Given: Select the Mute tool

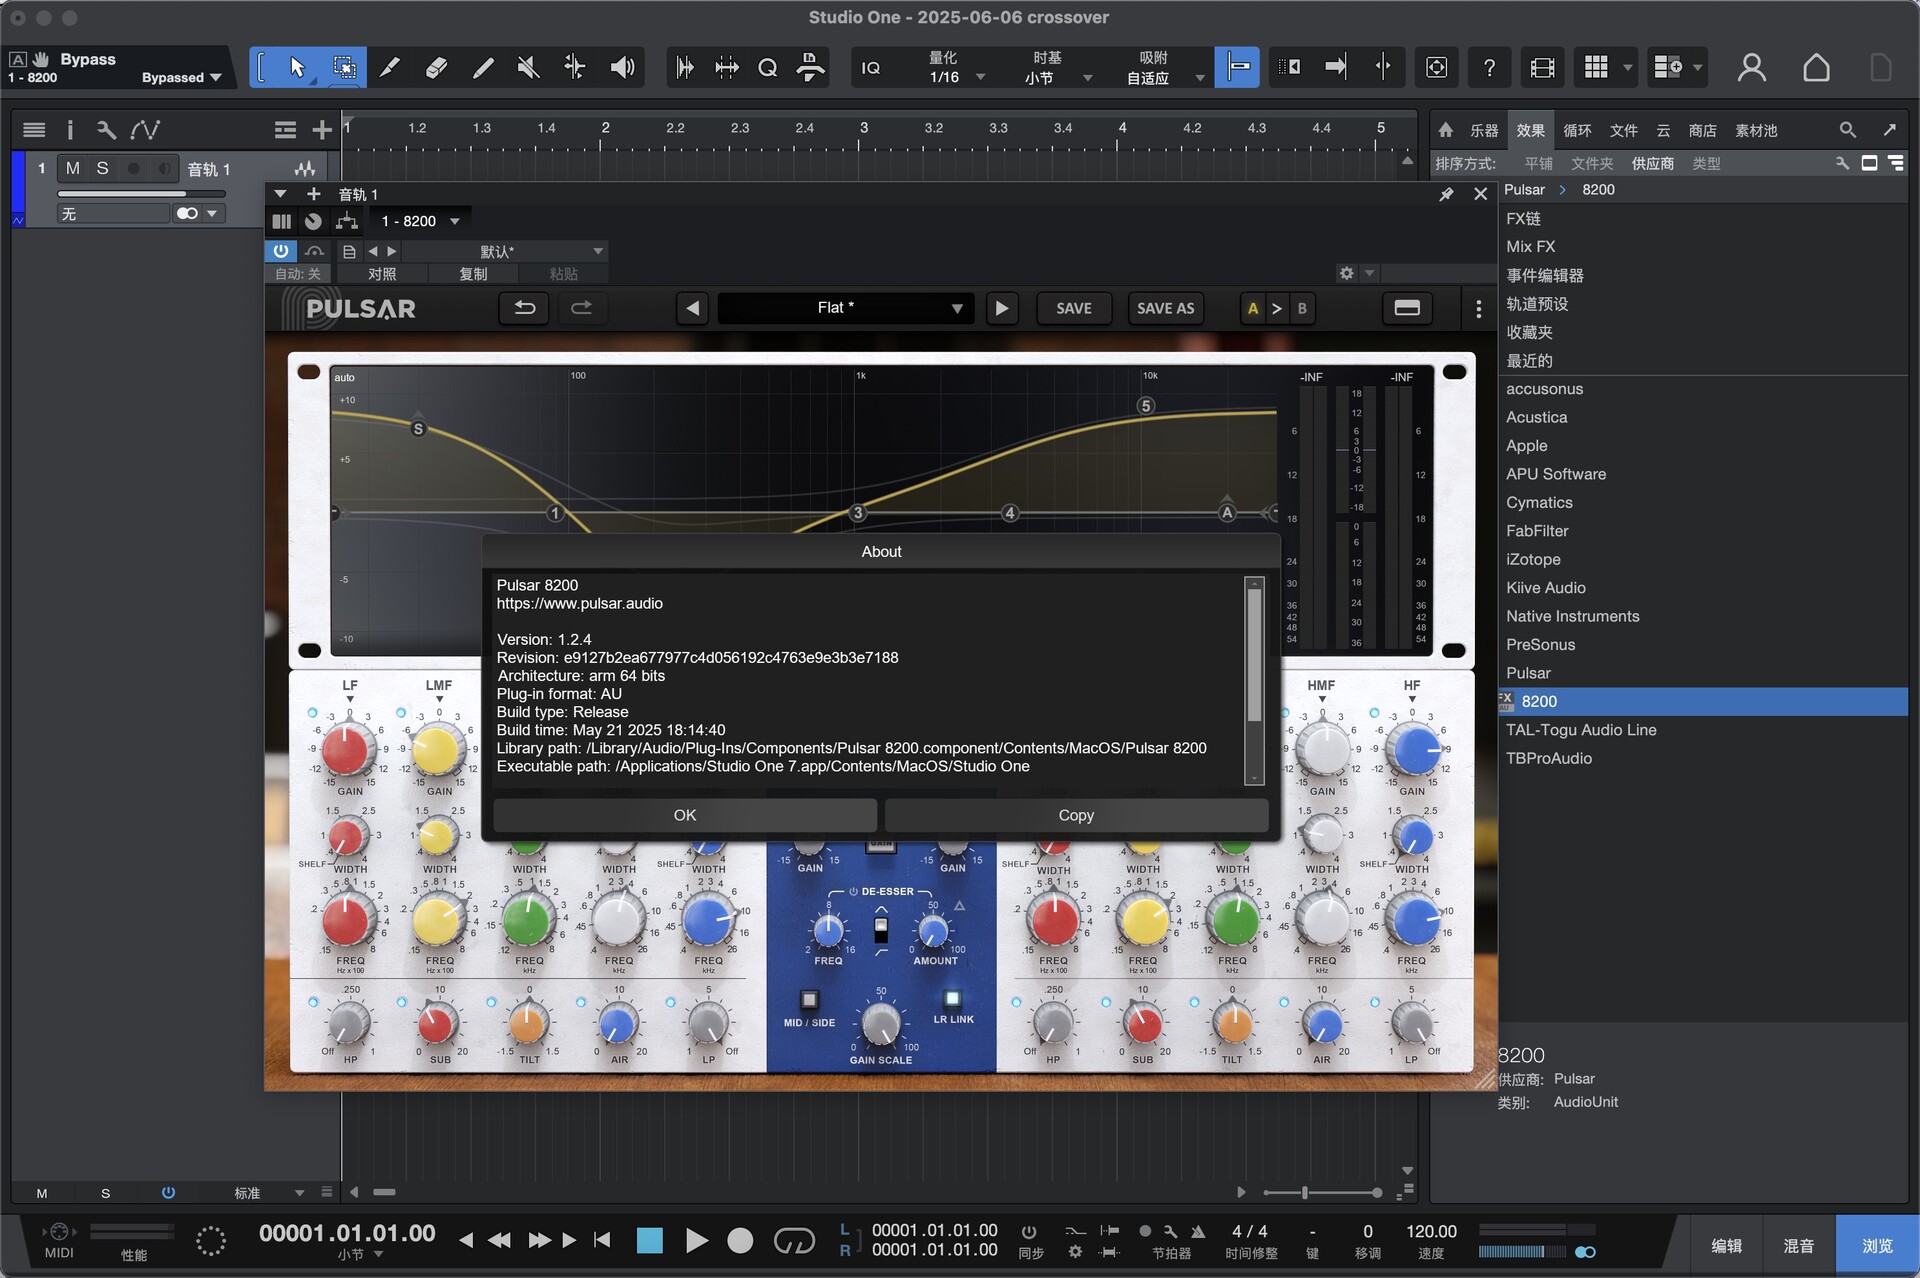Looking at the screenshot, I should pyautogui.click(x=528, y=67).
